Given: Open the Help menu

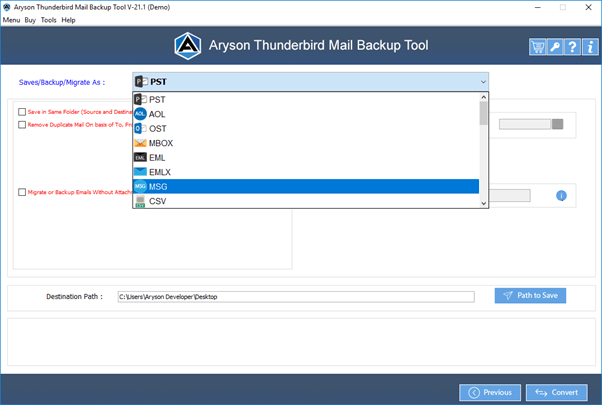Looking at the screenshot, I should (68, 20).
